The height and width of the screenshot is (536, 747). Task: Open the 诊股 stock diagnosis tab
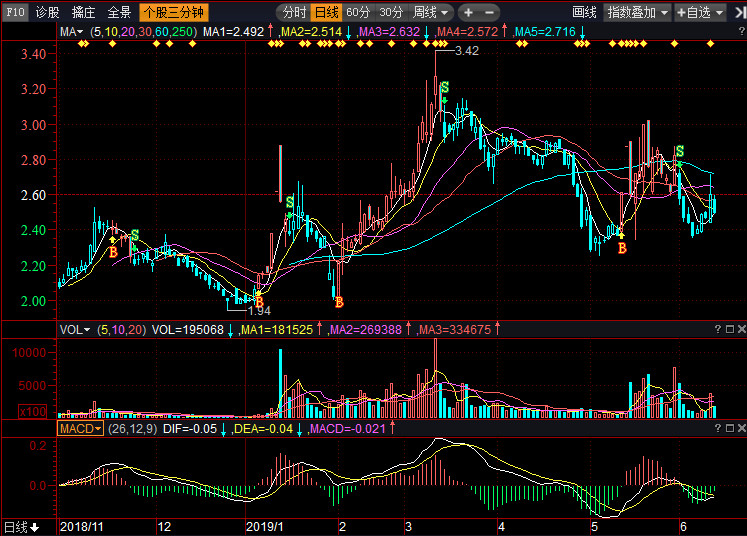[x=47, y=13]
